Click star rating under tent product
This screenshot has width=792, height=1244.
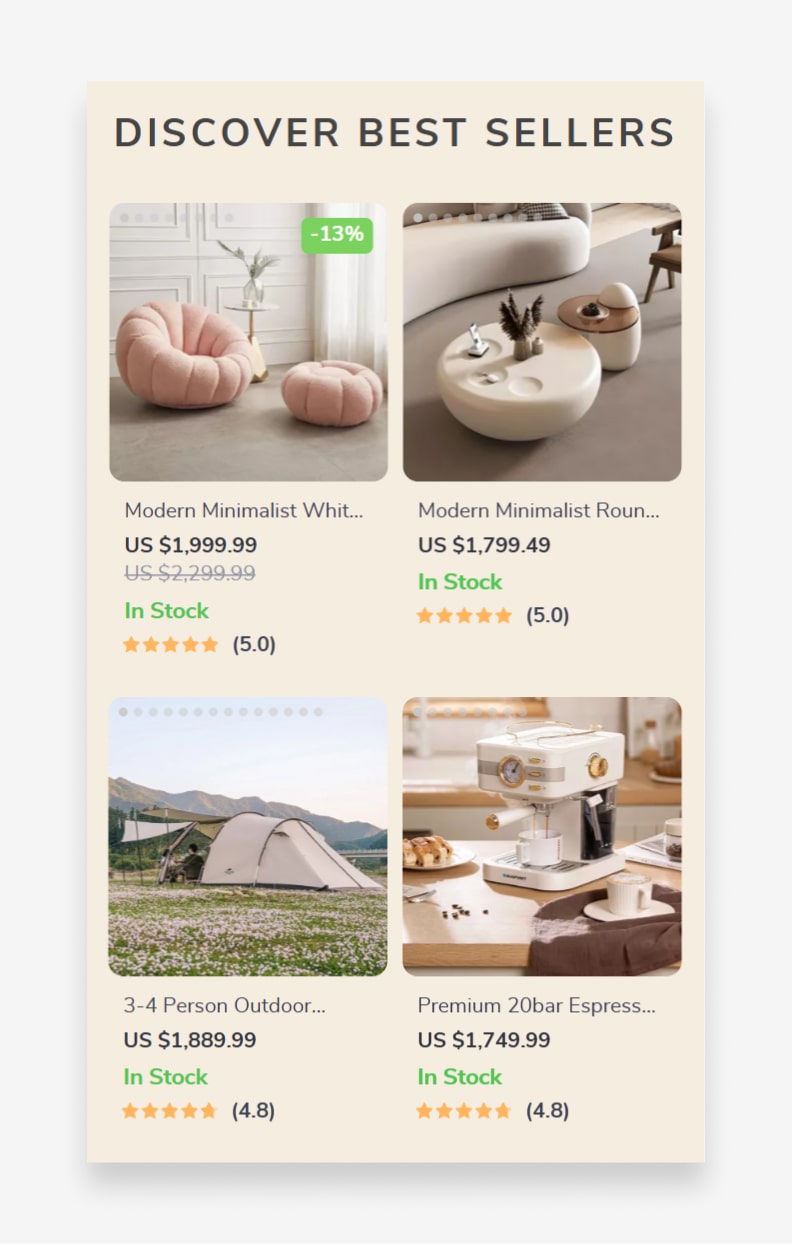click(x=170, y=1111)
